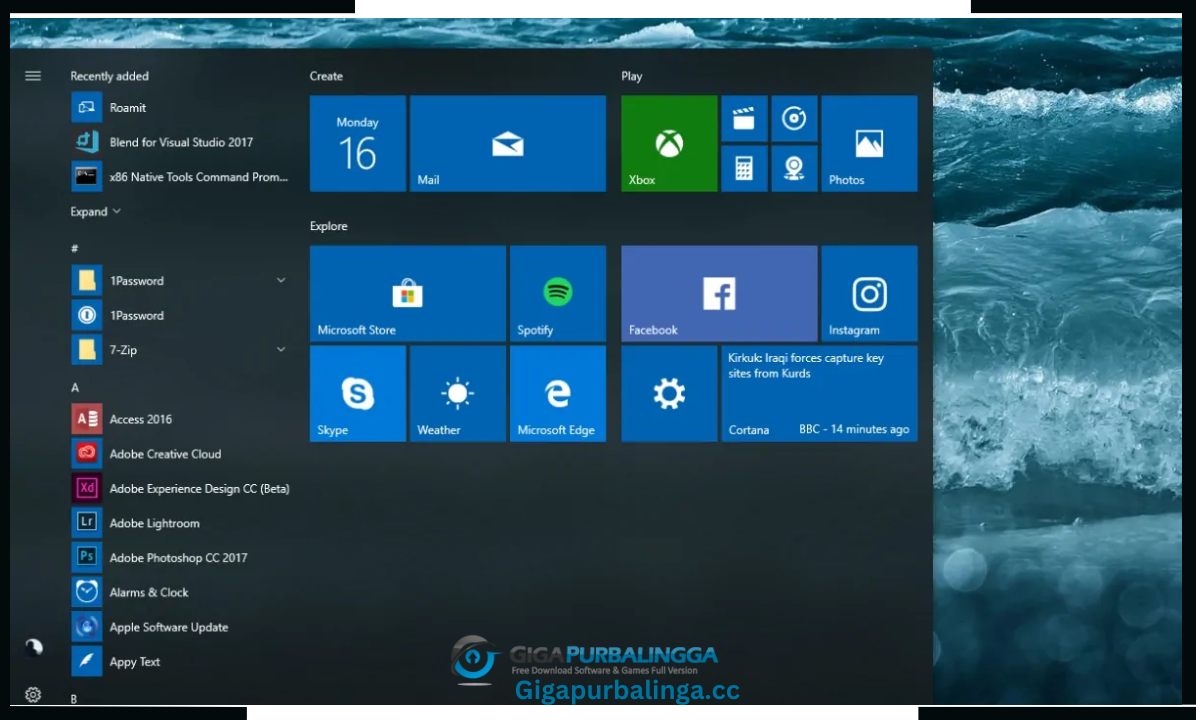Launch Adobe Lightroom
The width and height of the screenshot is (1200, 720).
click(x=180, y=523)
